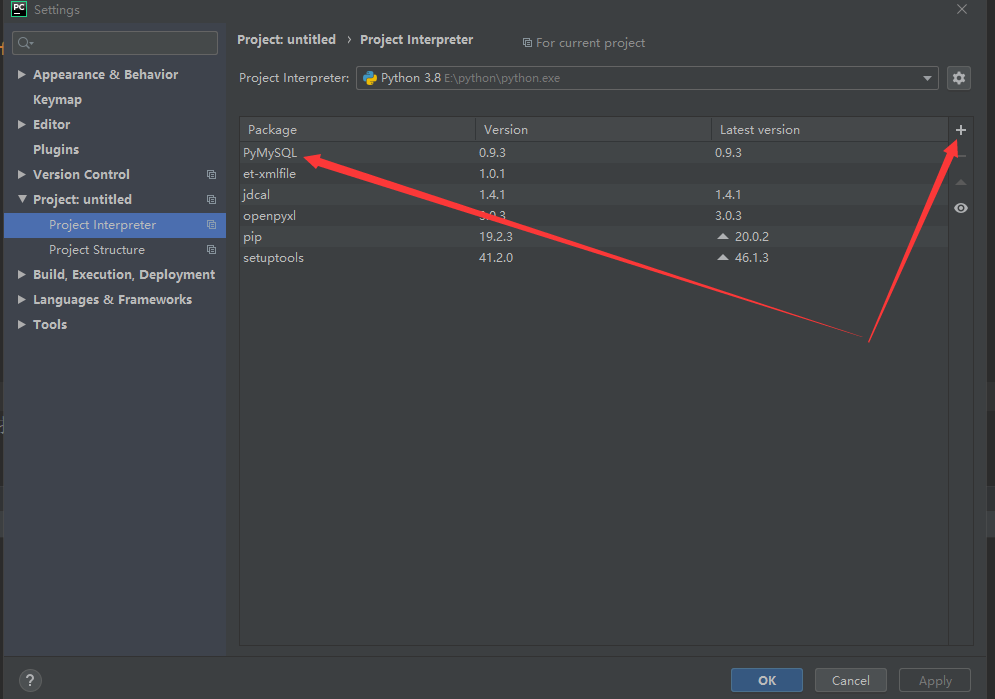Sort by Package column header
The height and width of the screenshot is (699, 995).
pos(357,129)
